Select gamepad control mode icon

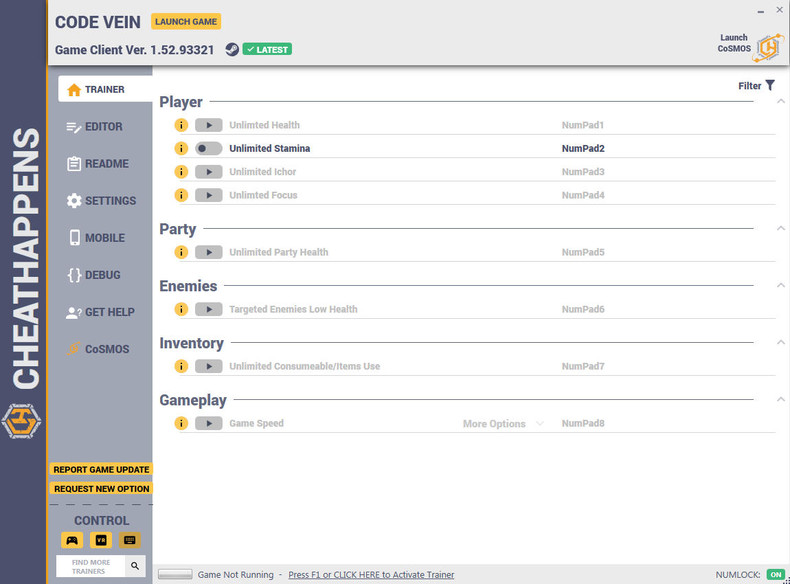point(72,540)
